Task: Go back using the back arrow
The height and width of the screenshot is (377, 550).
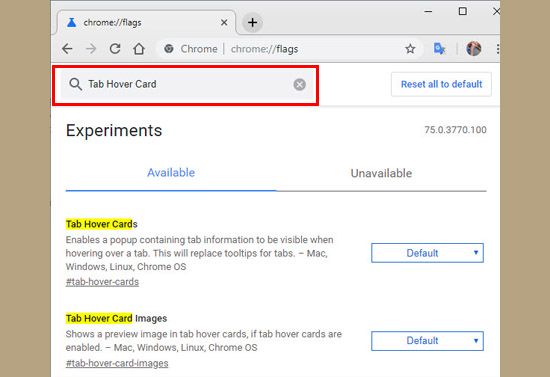Action: 67,49
